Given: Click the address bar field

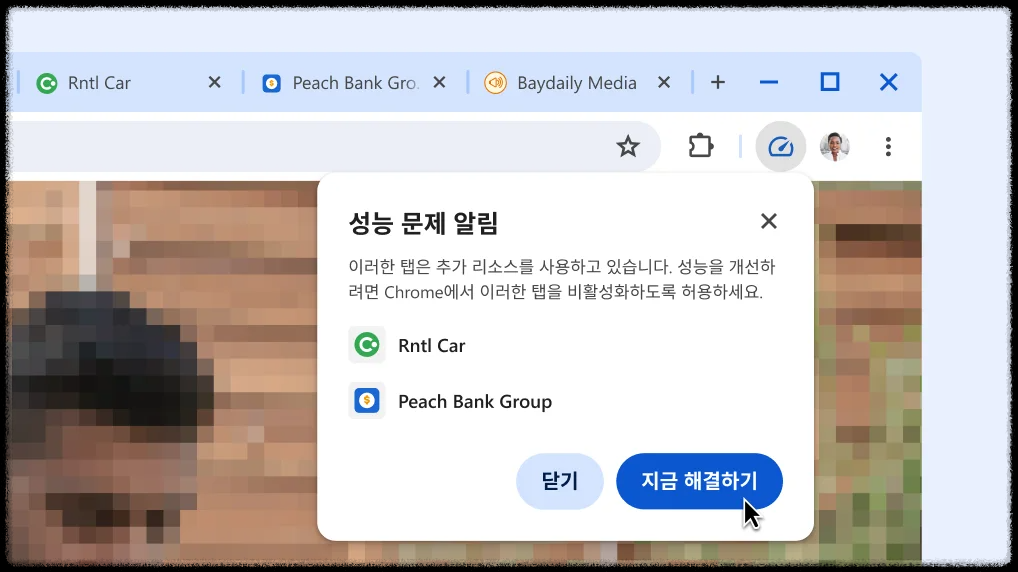Looking at the screenshot, I should click(334, 147).
